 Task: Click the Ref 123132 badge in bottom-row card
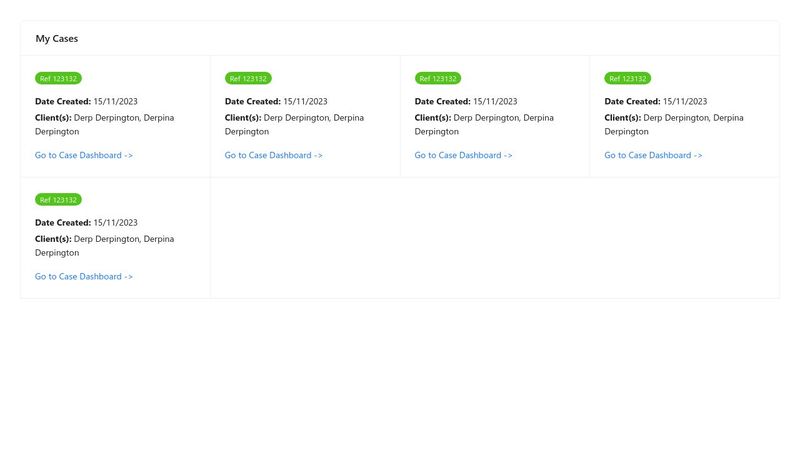[x=59, y=199]
